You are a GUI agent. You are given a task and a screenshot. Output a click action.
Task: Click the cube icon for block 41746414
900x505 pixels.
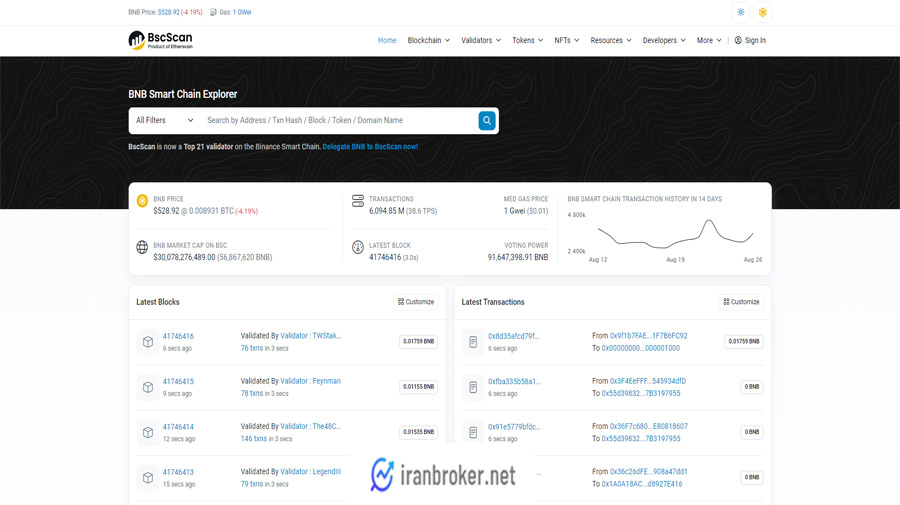148,433
